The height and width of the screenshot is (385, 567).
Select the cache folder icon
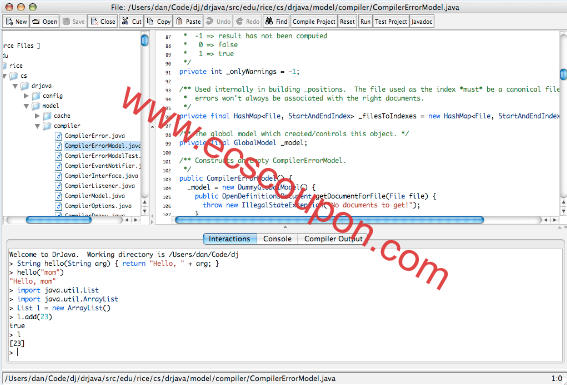pos(47,116)
